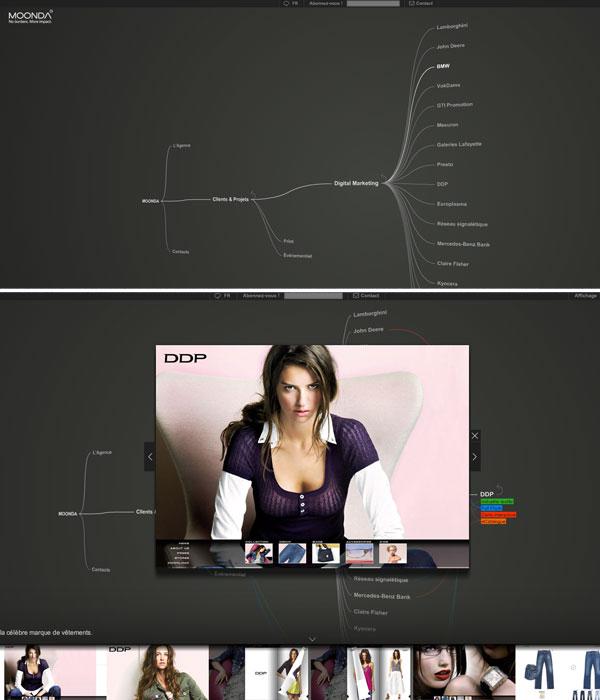600x700 pixels.
Task: Select the John Deere node in the upper mind map
Action: pos(450,46)
